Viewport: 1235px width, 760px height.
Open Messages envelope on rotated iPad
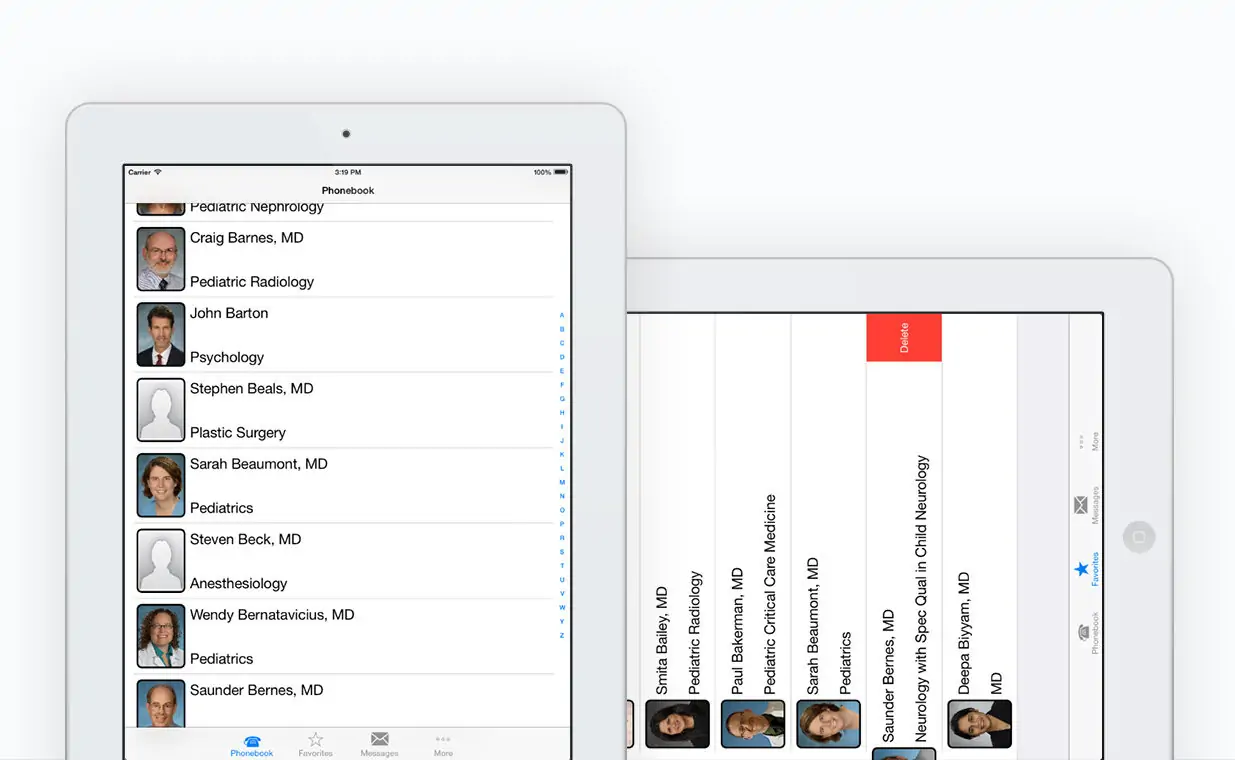point(1082,505)
